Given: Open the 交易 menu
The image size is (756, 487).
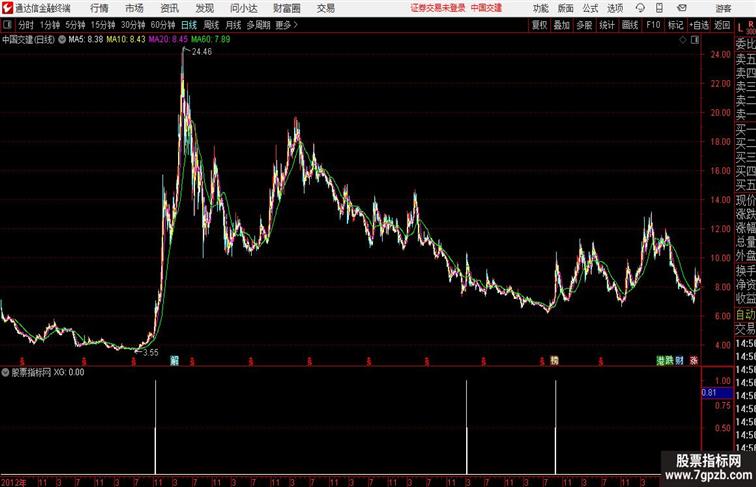Looking at the screenshot, I should pos(326,8).
